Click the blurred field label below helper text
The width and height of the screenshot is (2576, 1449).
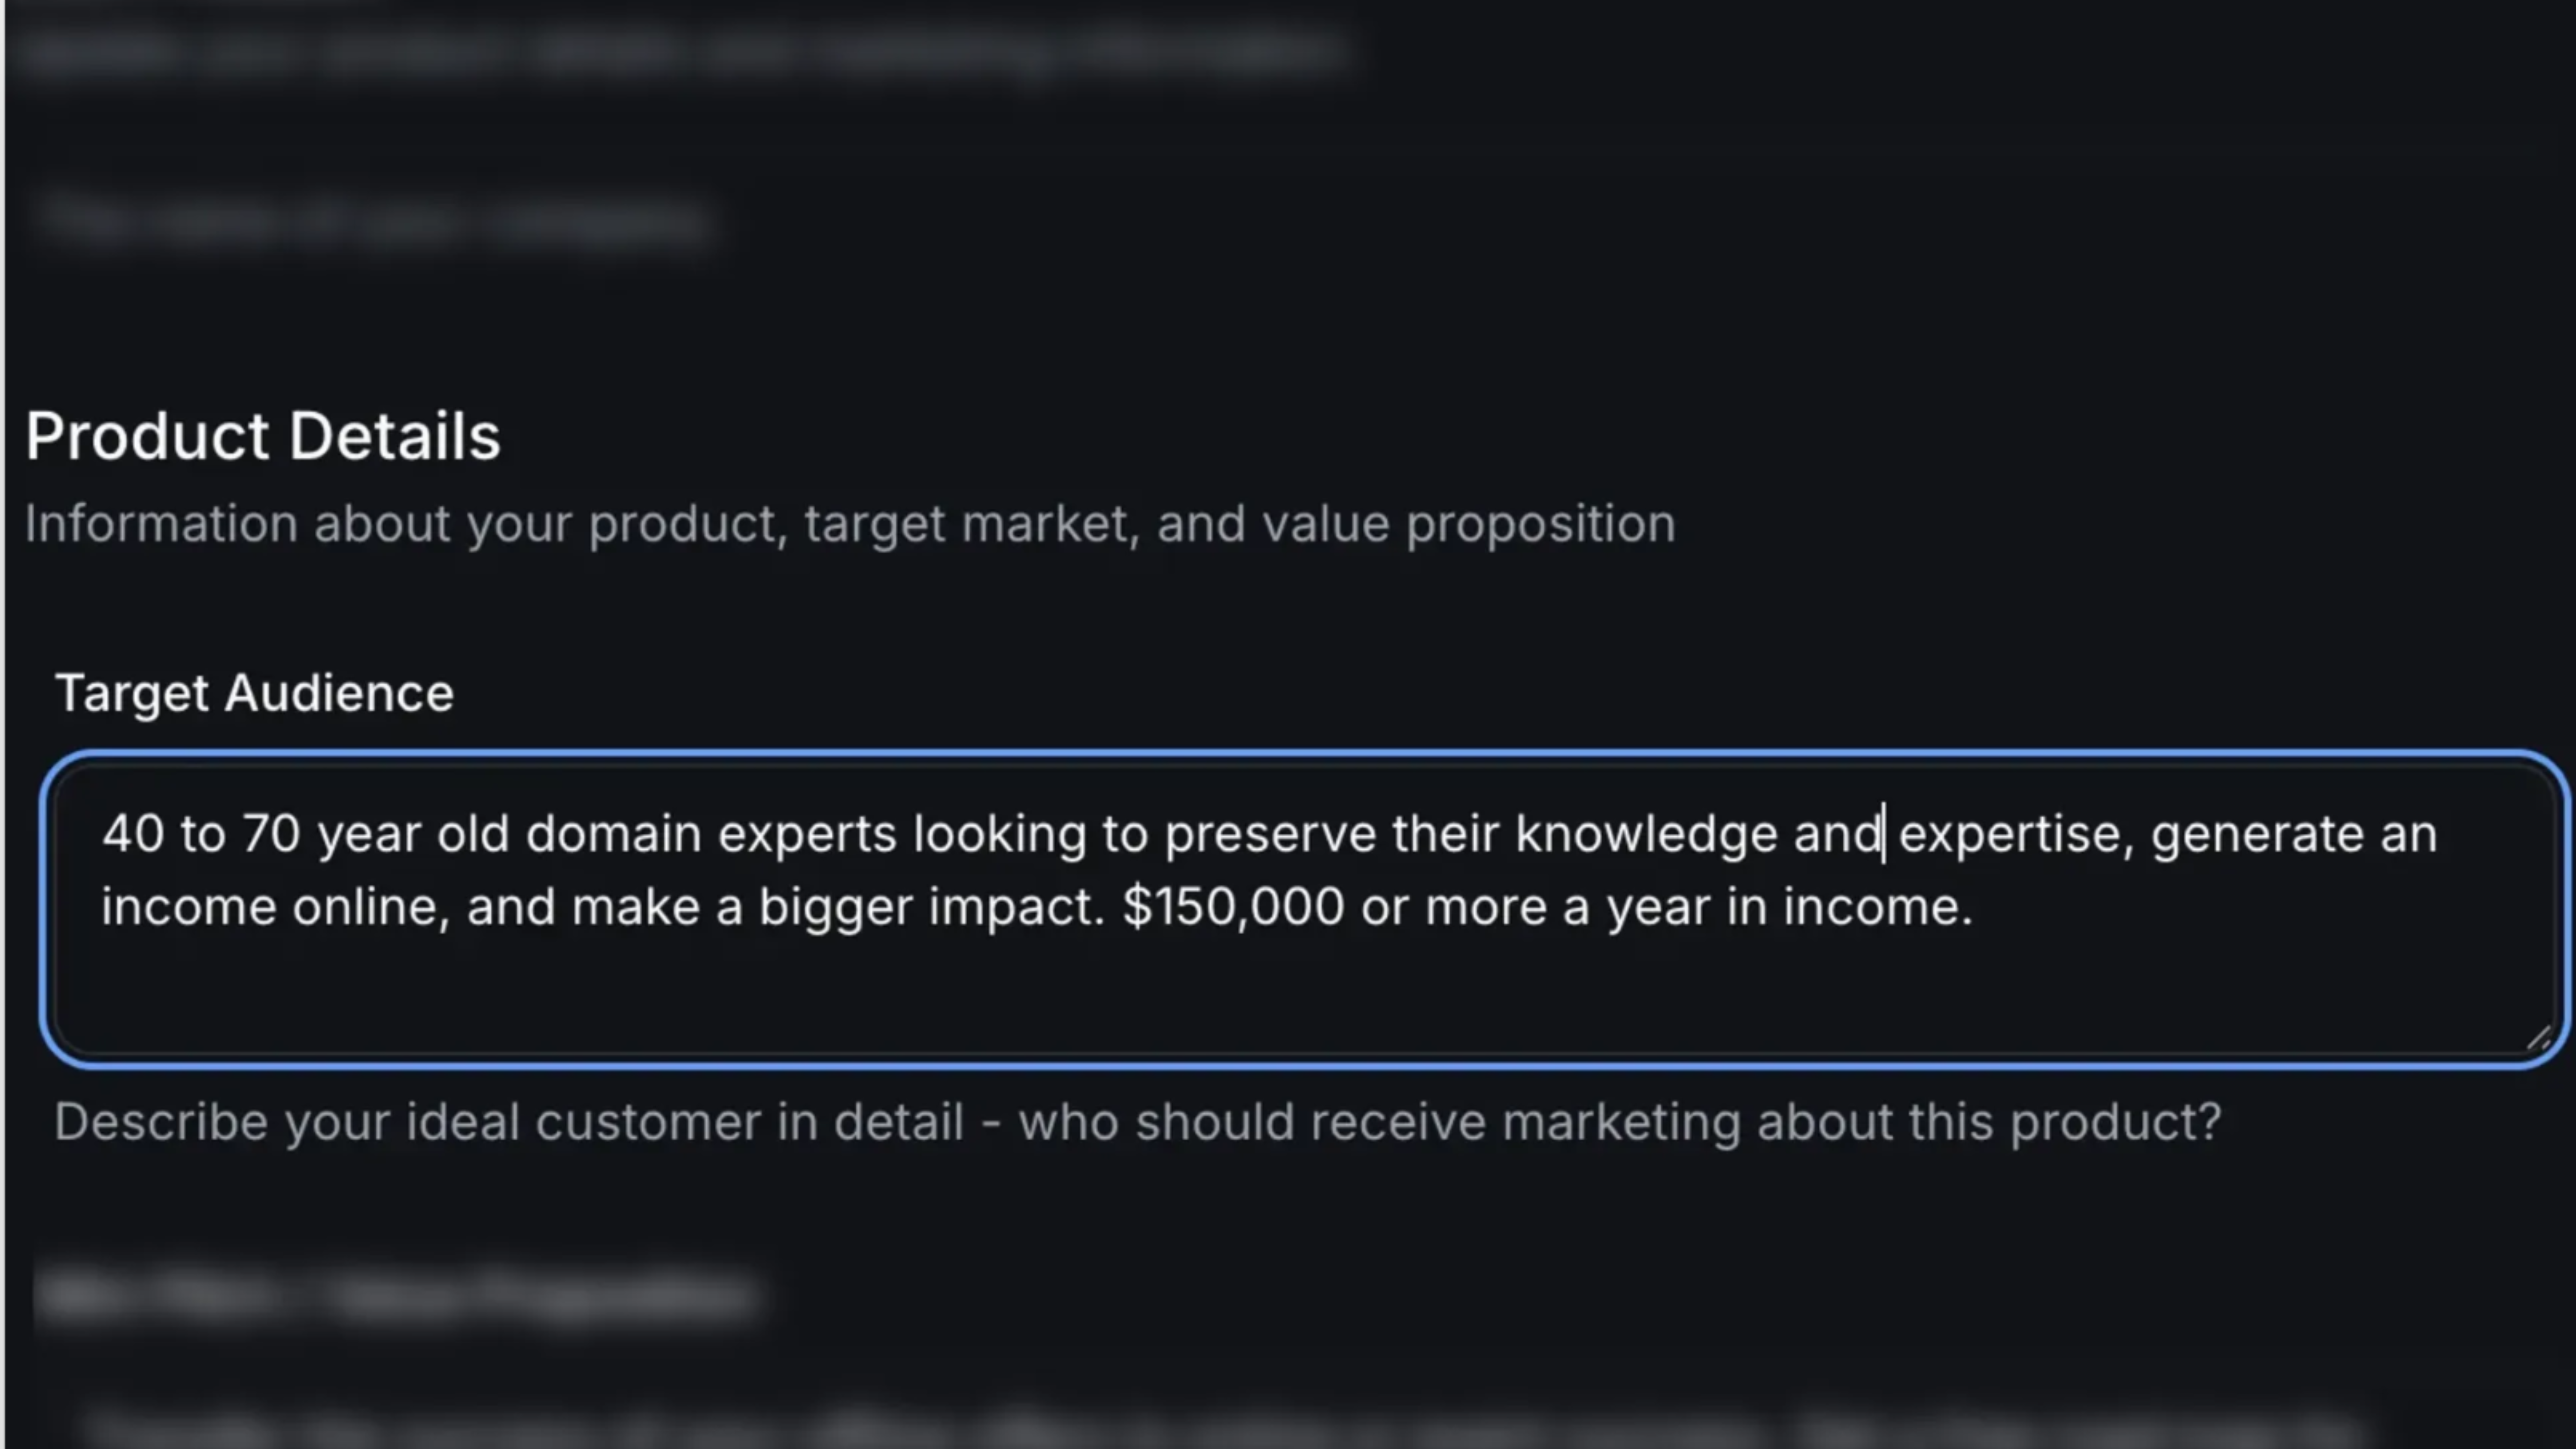point(395,1295)
